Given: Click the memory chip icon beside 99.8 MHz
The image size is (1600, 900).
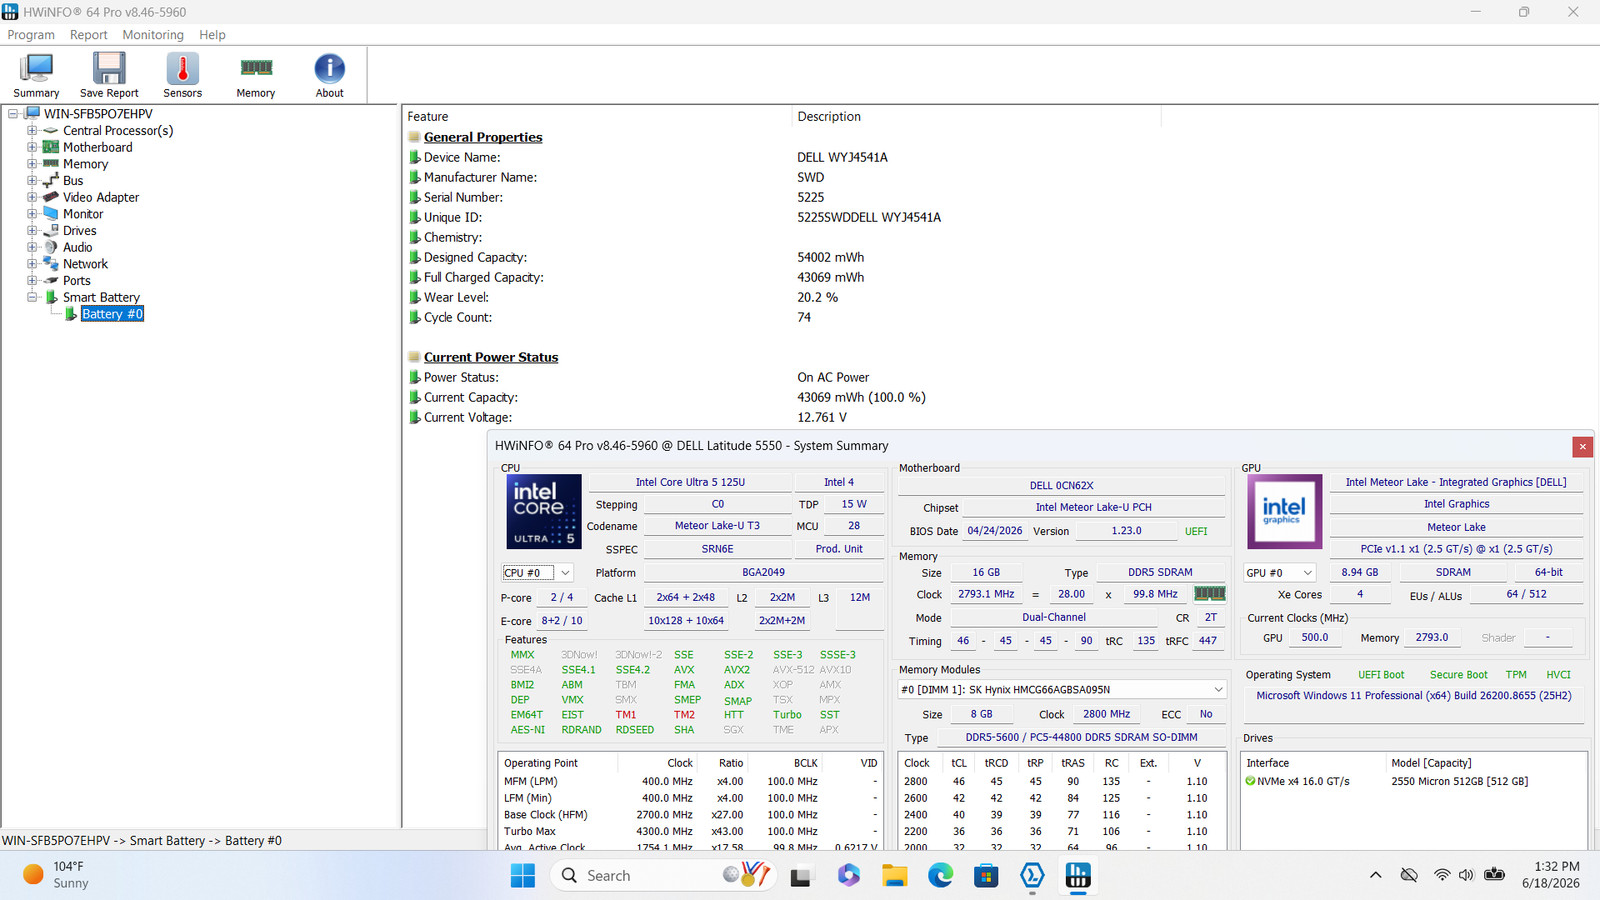Looking at the screenshot, I should click(1210, 594).
